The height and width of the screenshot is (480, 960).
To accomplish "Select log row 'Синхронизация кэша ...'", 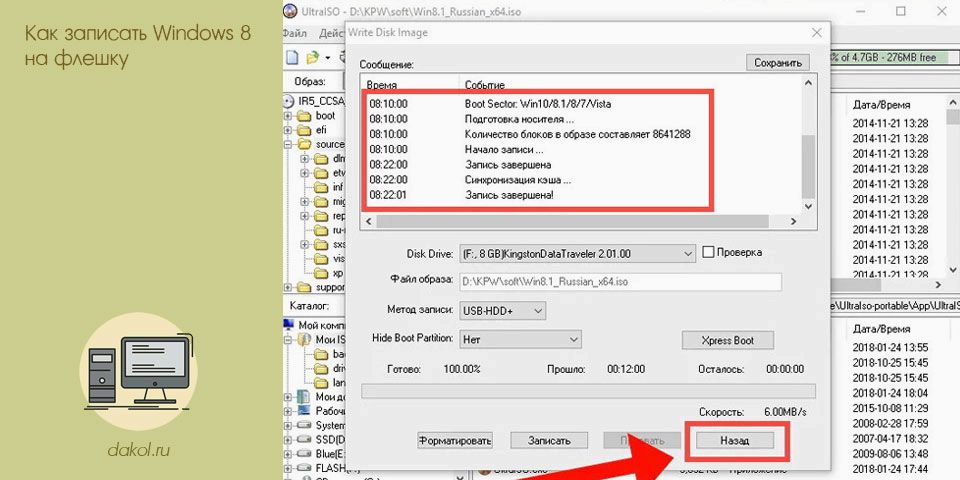I will (518, 180).
